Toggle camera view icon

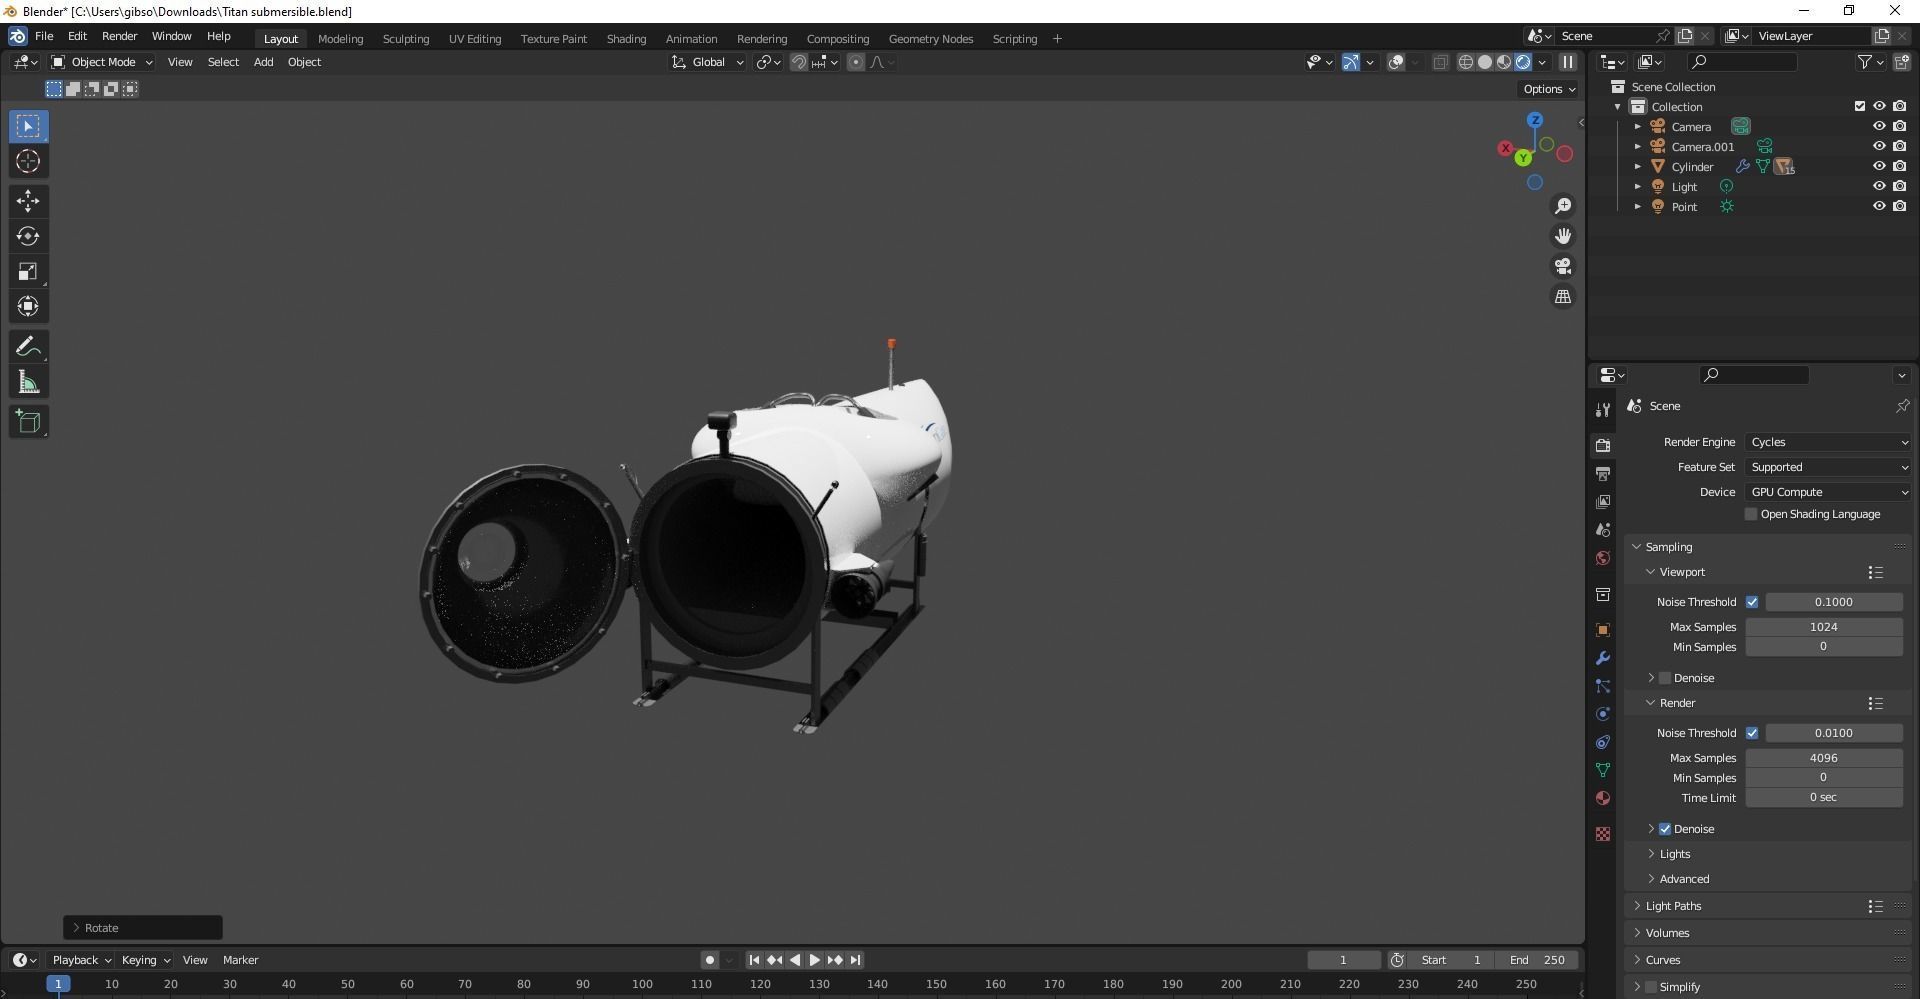(x=1562, y=266)
